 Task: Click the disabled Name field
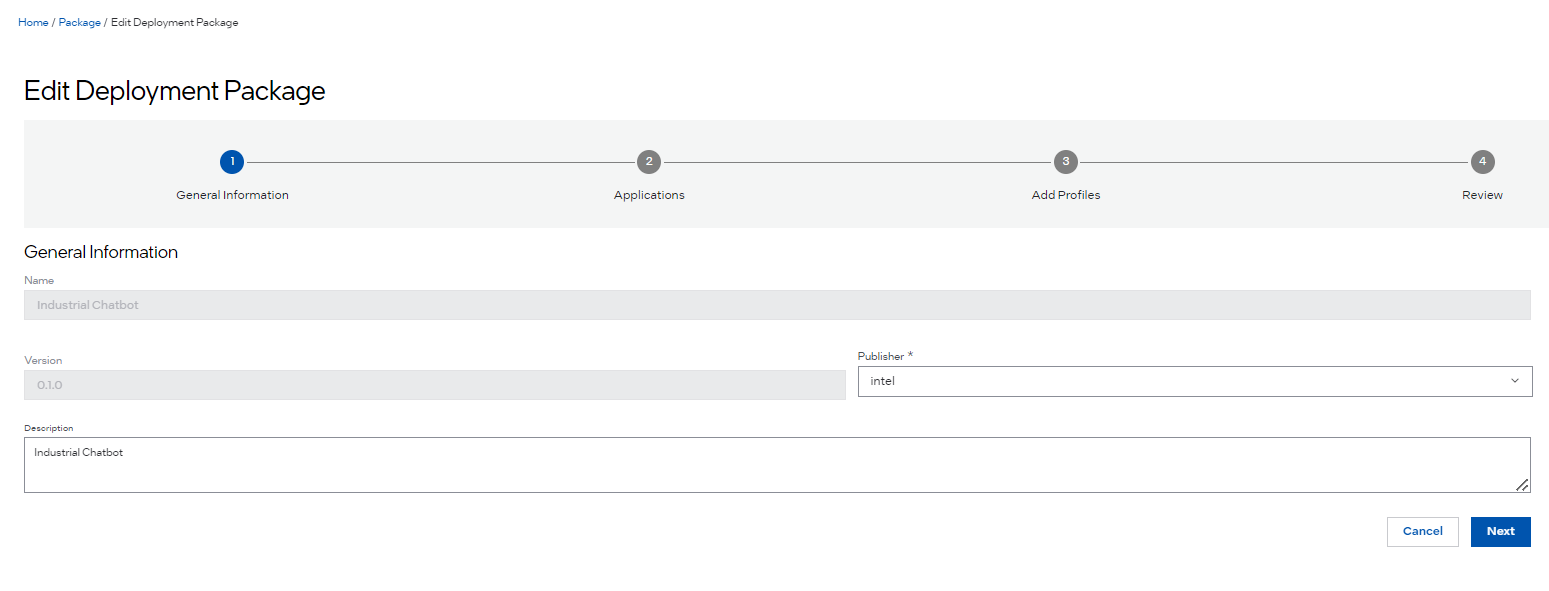click(x=776, y=305)
